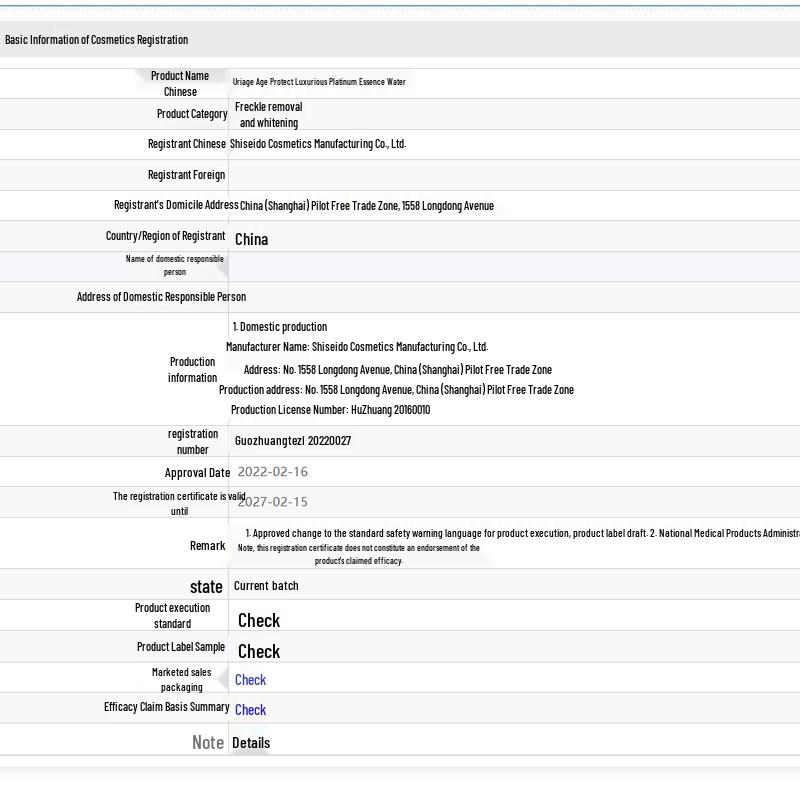Click the 'registration number' label
This screenshot has height=800, width=800.
pos(193,442)
